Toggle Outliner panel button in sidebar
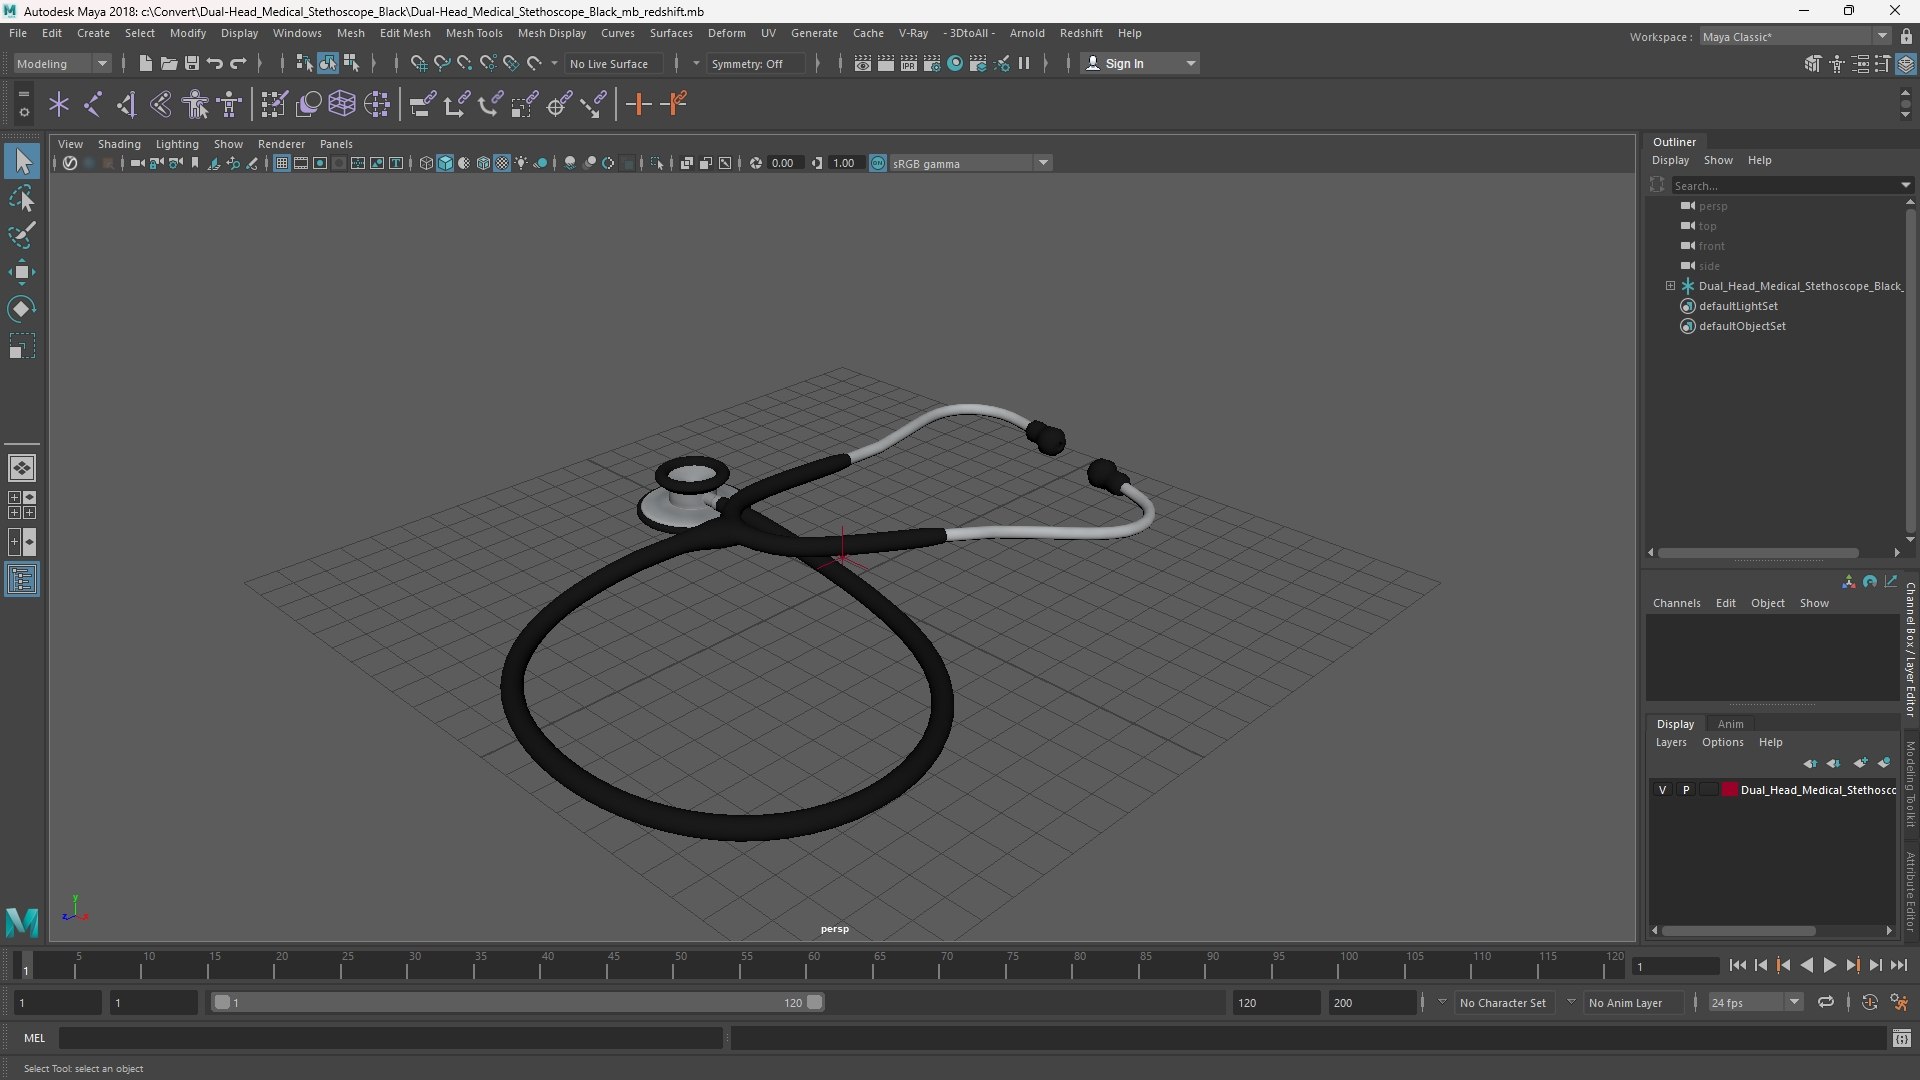The width and height of the screenshot is (1920, 1080). (22, 580)
